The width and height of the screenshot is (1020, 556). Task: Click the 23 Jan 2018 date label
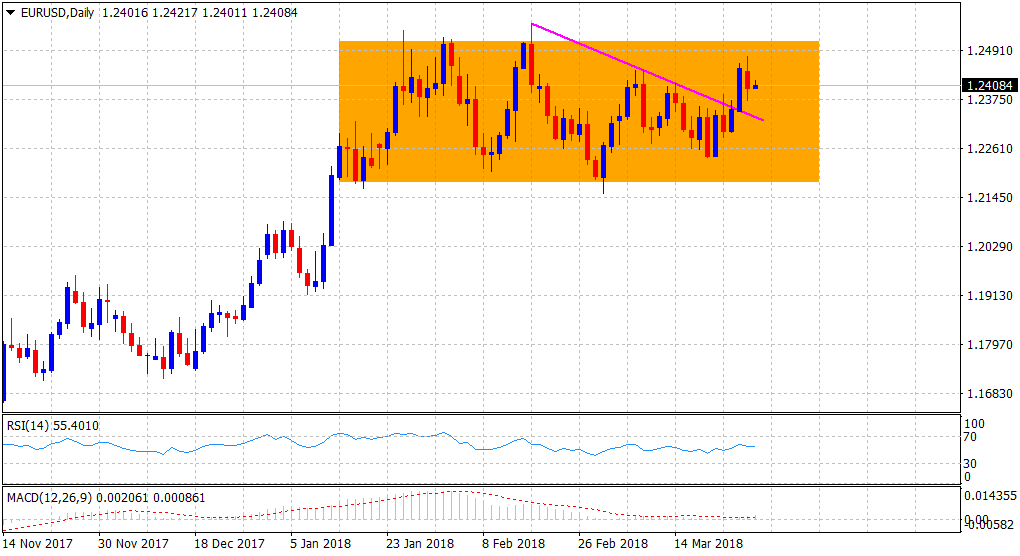point(420,544)
